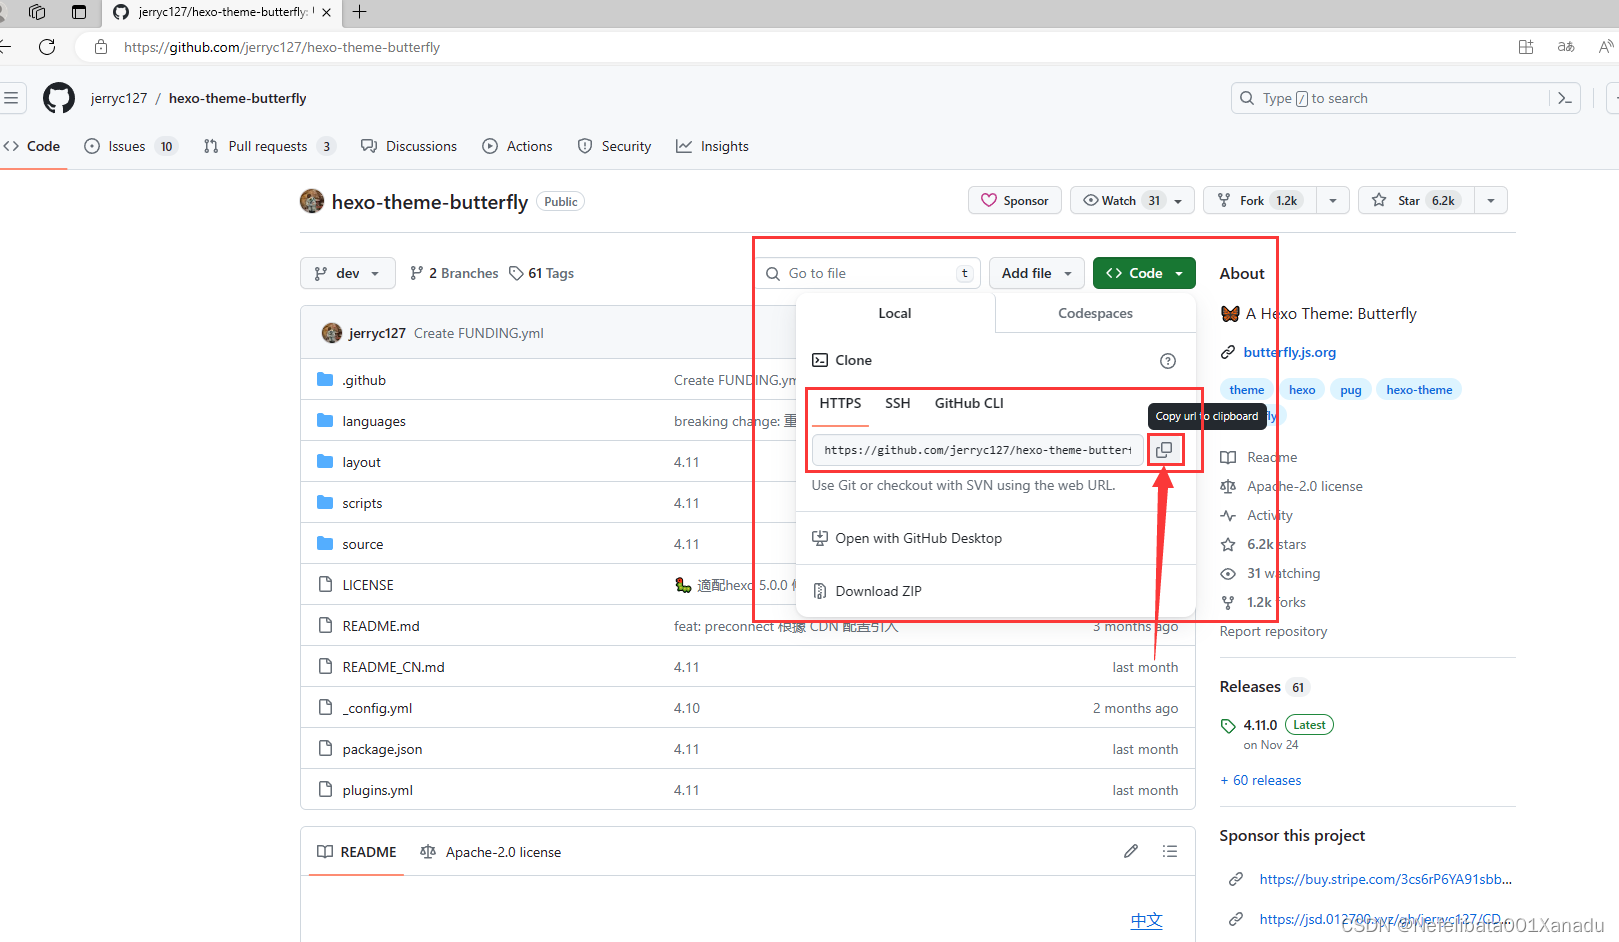Screen dimensions: 1619x942
Task: Refresh the browser page
Action: (47, 47)
